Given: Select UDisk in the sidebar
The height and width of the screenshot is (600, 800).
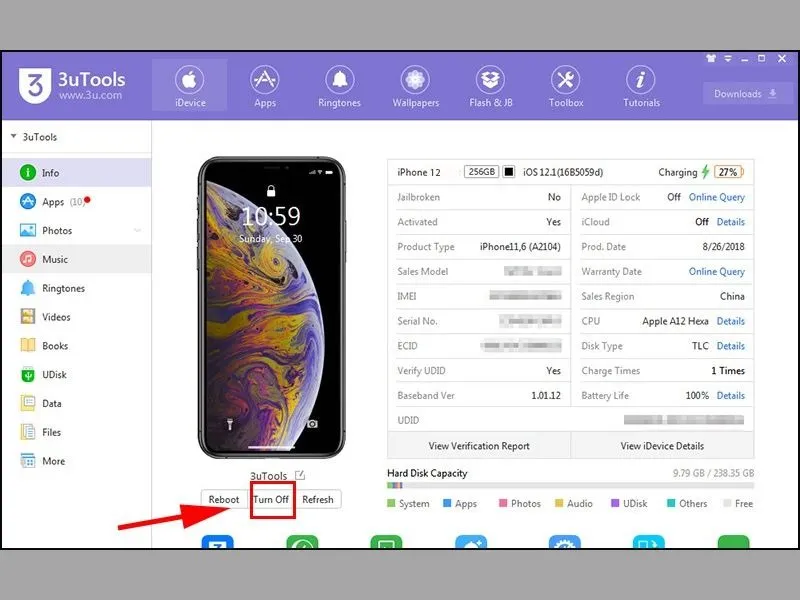Looking at the screenshot, I should coord(77,374).
